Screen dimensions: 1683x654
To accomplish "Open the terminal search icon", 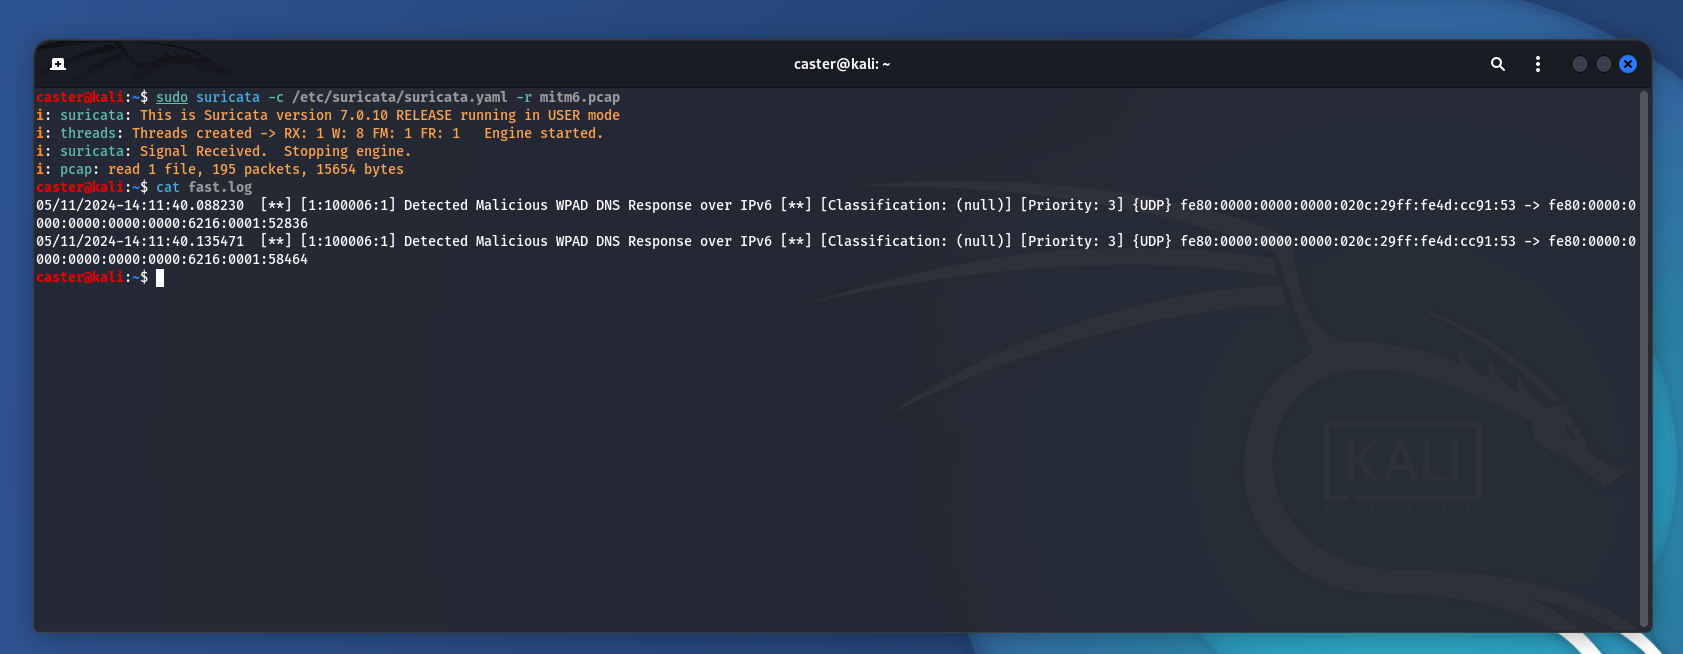I will pyautogui.click(x=1497, y=64).
